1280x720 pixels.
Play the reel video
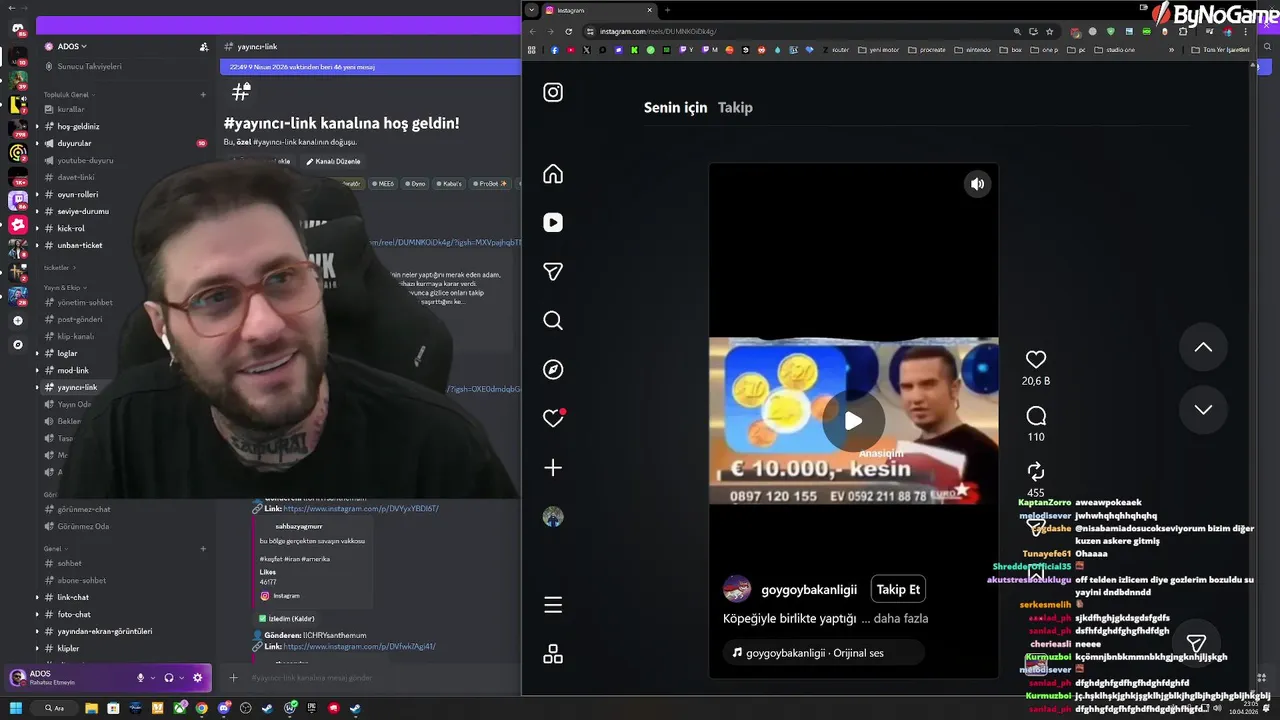(853, 421)
